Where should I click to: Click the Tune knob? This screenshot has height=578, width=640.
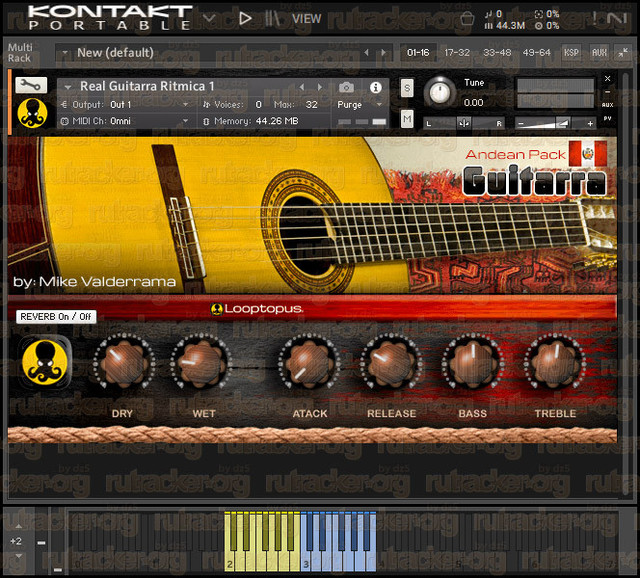440,92
